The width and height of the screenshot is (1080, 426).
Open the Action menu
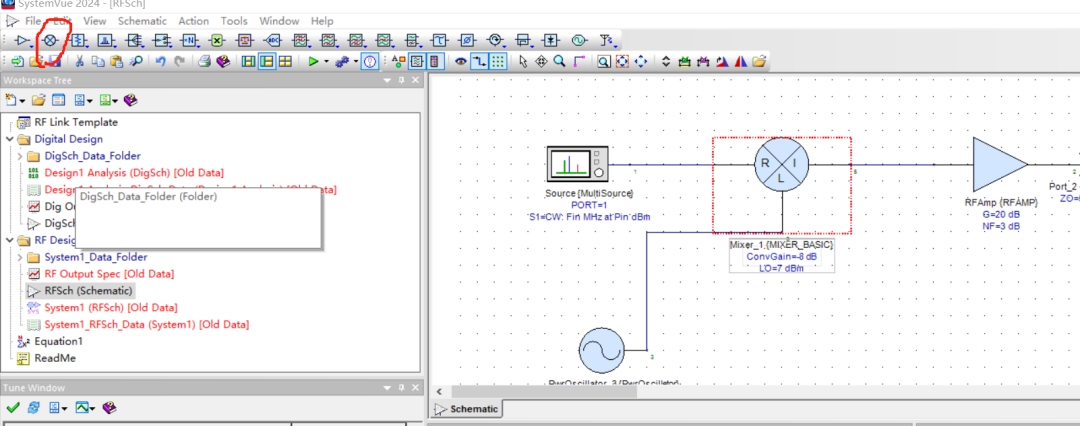[x=194, y=21]
